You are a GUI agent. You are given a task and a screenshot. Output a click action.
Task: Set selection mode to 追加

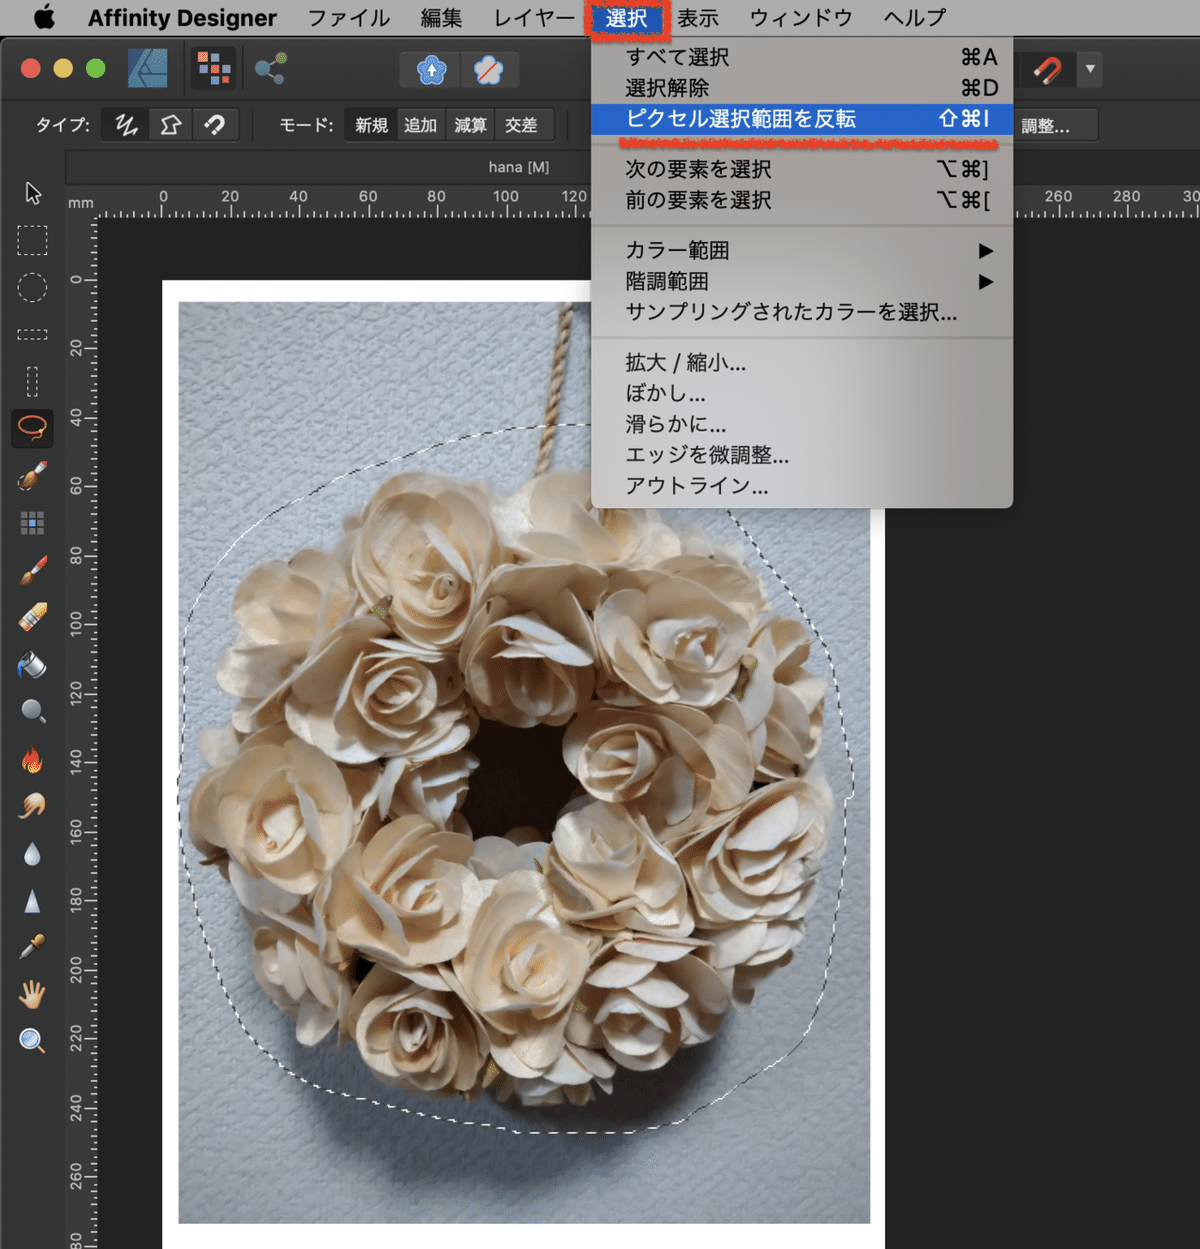(x=421, y=125)
